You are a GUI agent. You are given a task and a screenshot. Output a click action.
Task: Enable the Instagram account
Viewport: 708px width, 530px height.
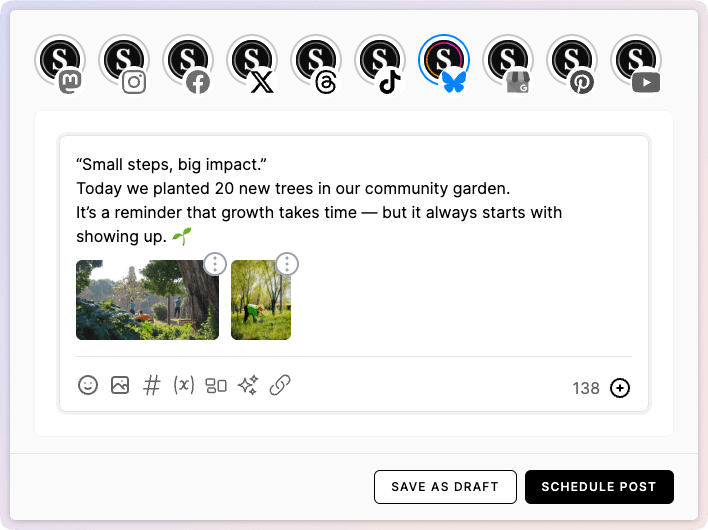coord(125,61)
